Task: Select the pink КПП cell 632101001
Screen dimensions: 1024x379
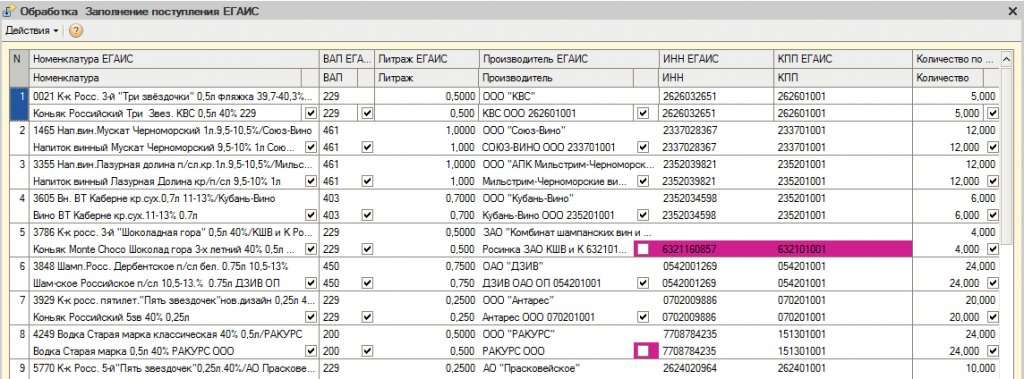Action: [842, 249]
